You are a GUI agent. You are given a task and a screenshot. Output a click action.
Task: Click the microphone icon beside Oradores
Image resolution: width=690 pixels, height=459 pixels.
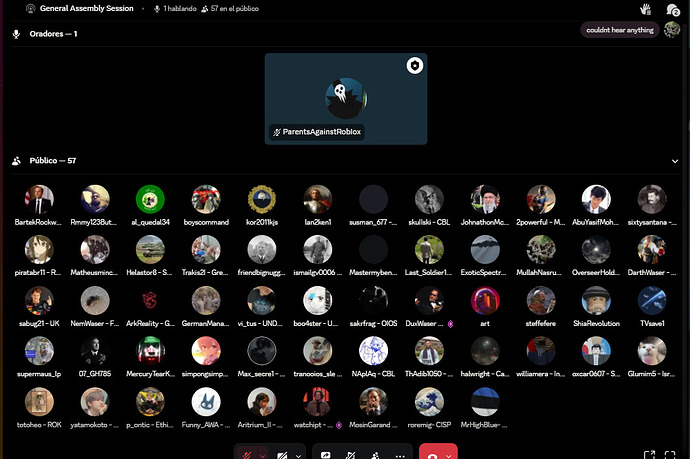click(16, 34)
